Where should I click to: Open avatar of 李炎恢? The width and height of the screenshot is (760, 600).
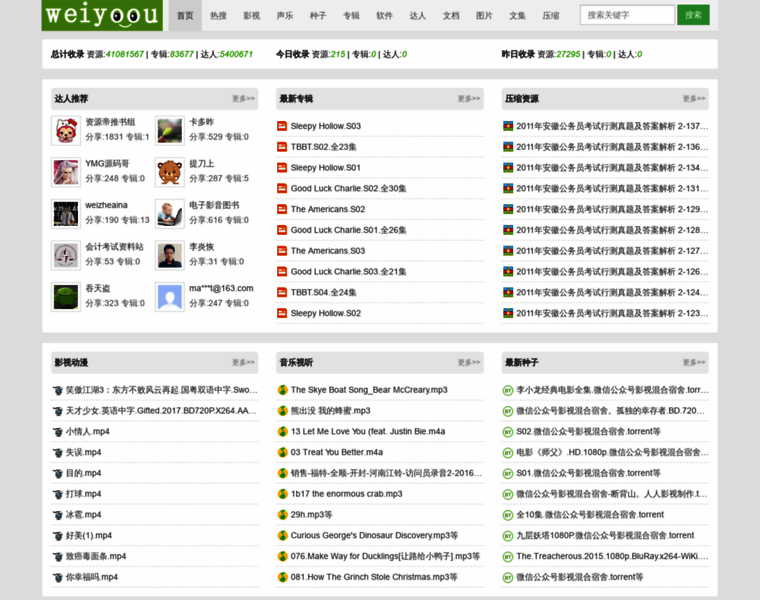click(x=170, y=255)
